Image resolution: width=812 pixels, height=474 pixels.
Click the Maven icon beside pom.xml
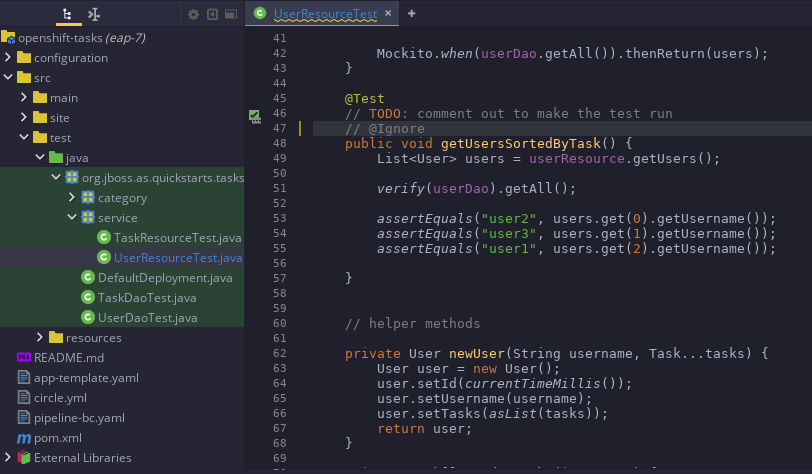[x=24, y=438]
